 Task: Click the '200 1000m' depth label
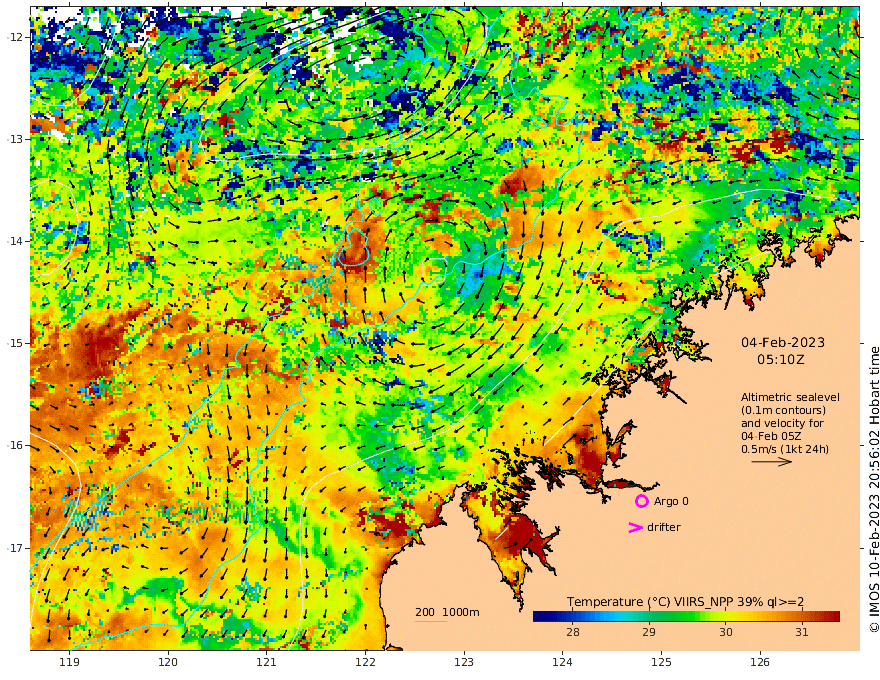coord(447,612)
